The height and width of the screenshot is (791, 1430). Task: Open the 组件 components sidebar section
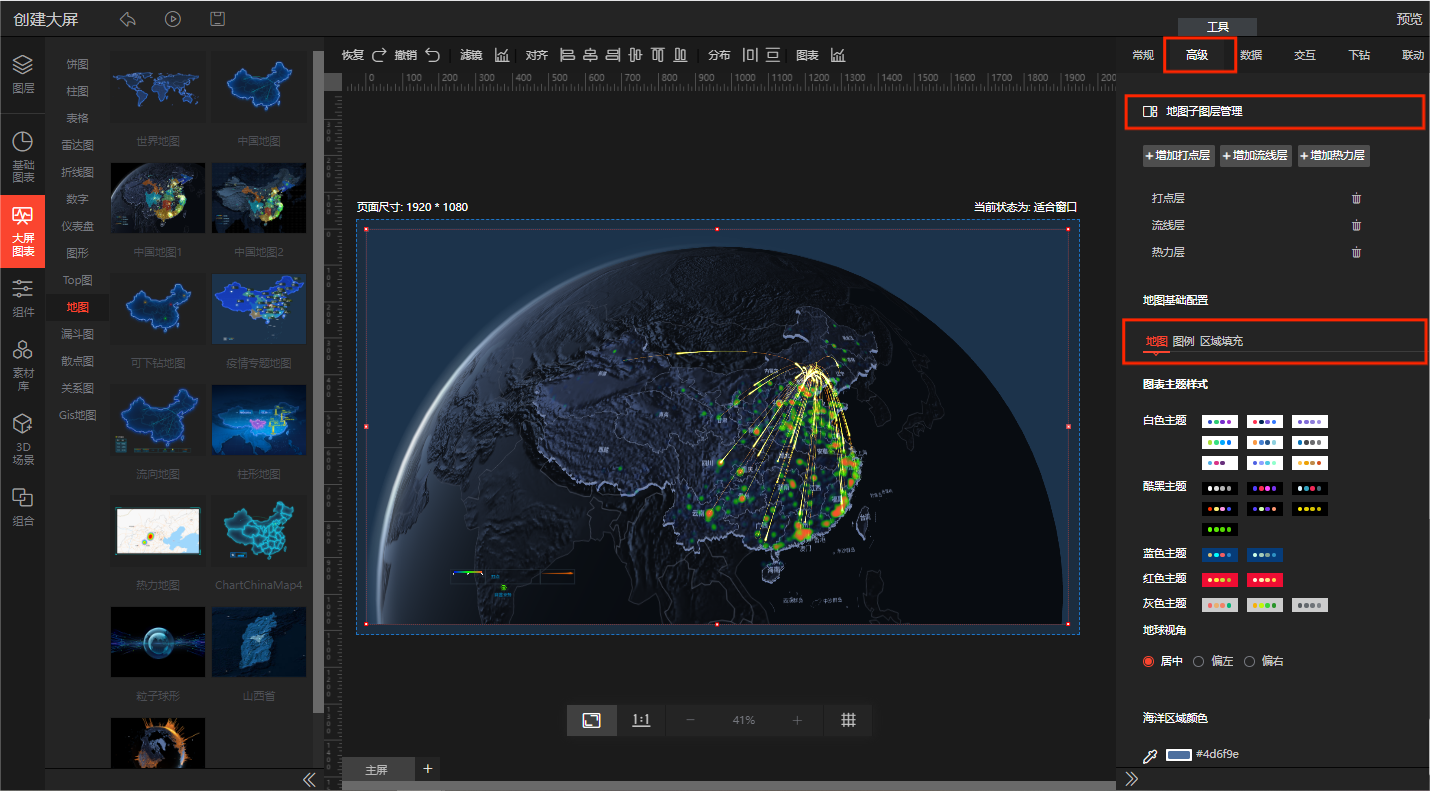point(22,299)
